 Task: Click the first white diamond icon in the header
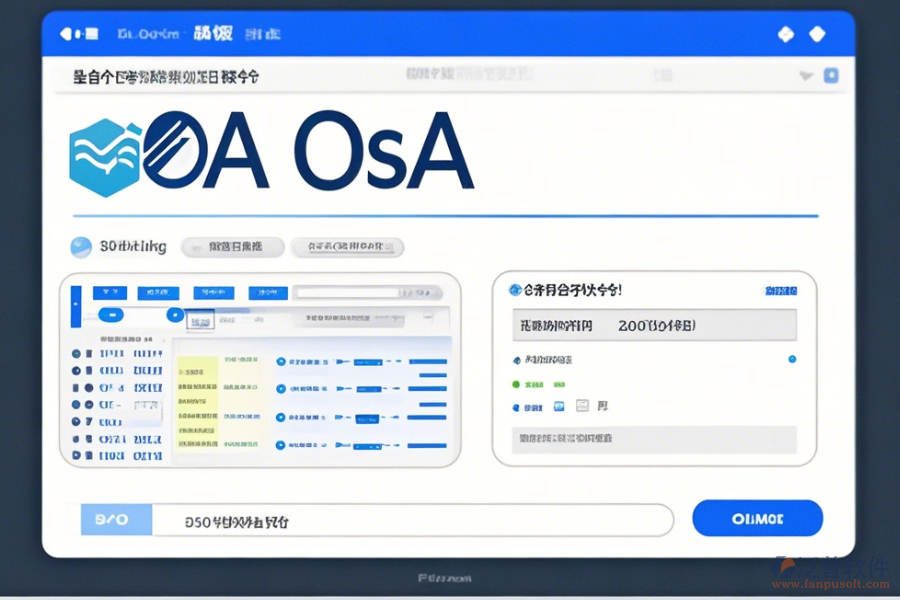pos(786,34)
